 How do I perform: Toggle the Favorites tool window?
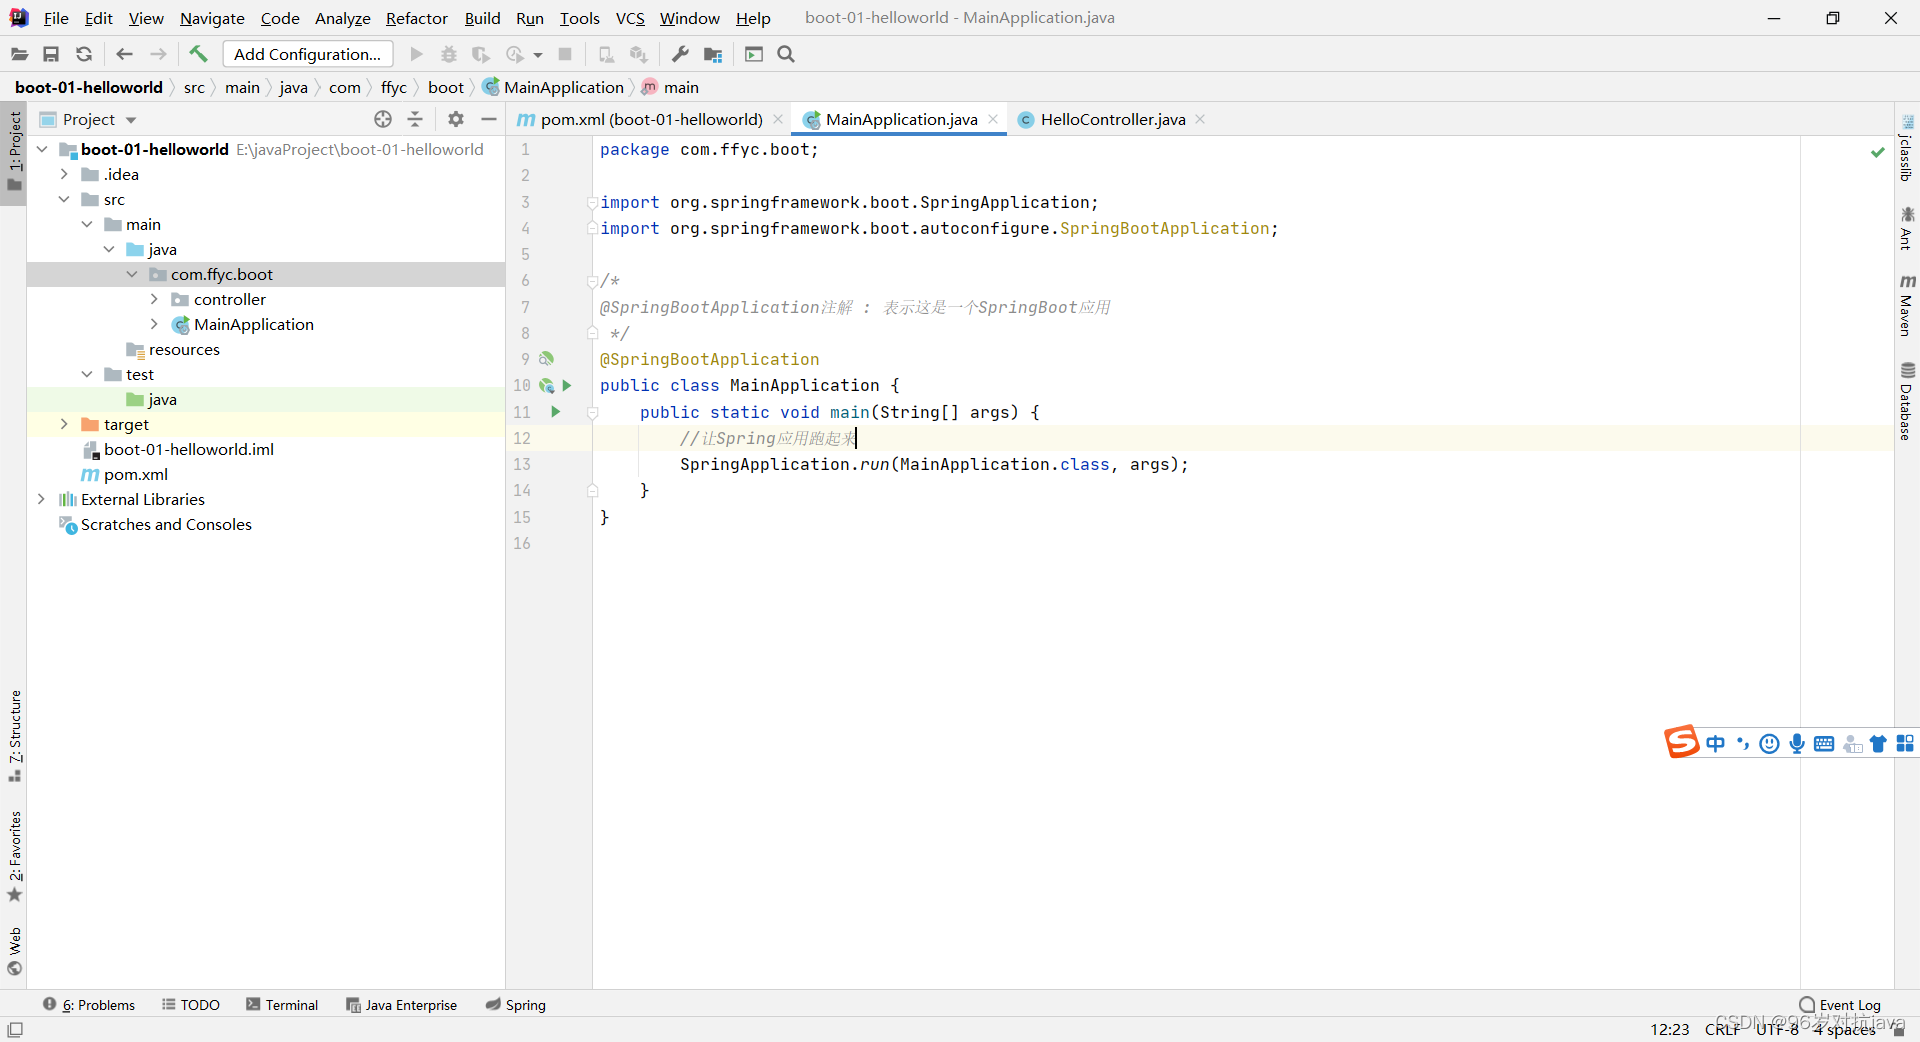[x=14, y=856]
